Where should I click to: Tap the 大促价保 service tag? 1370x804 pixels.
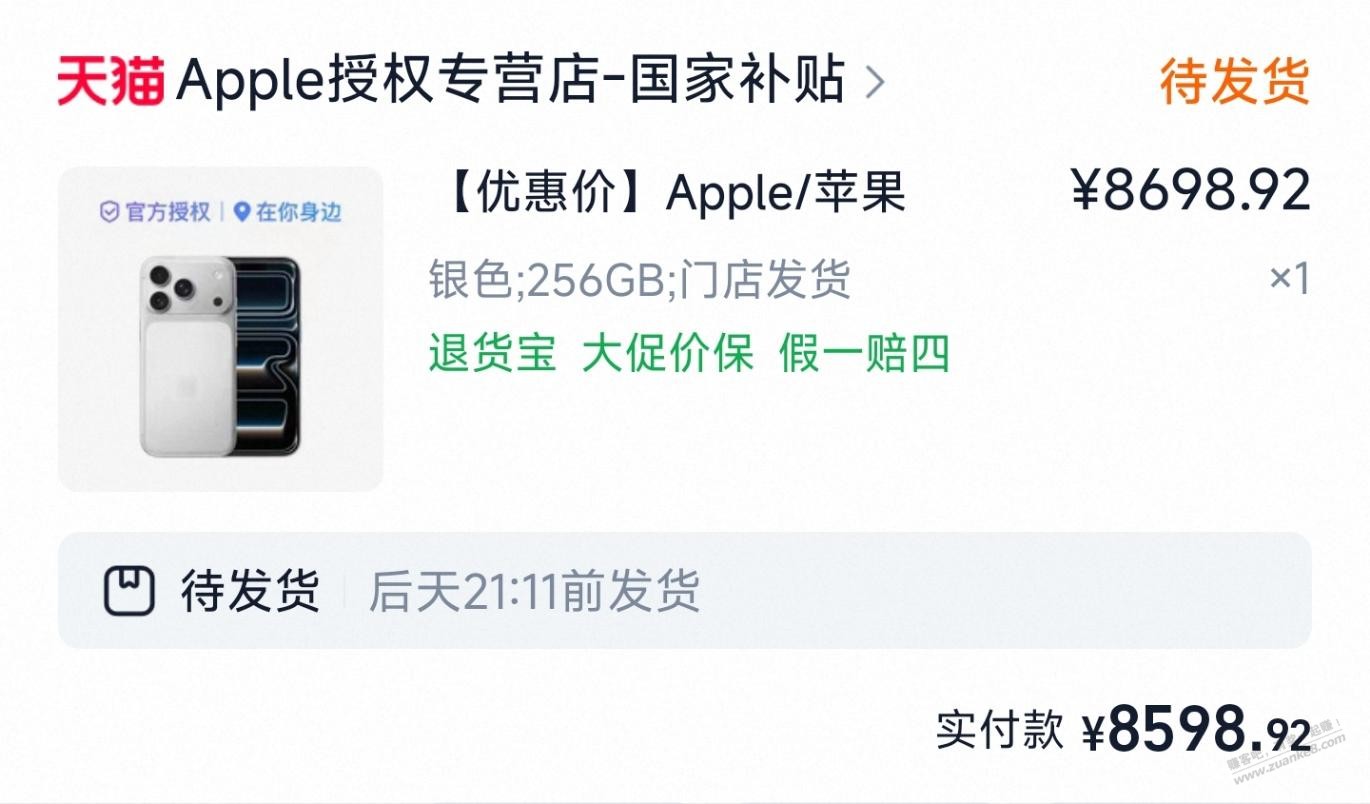pos(668,353)
